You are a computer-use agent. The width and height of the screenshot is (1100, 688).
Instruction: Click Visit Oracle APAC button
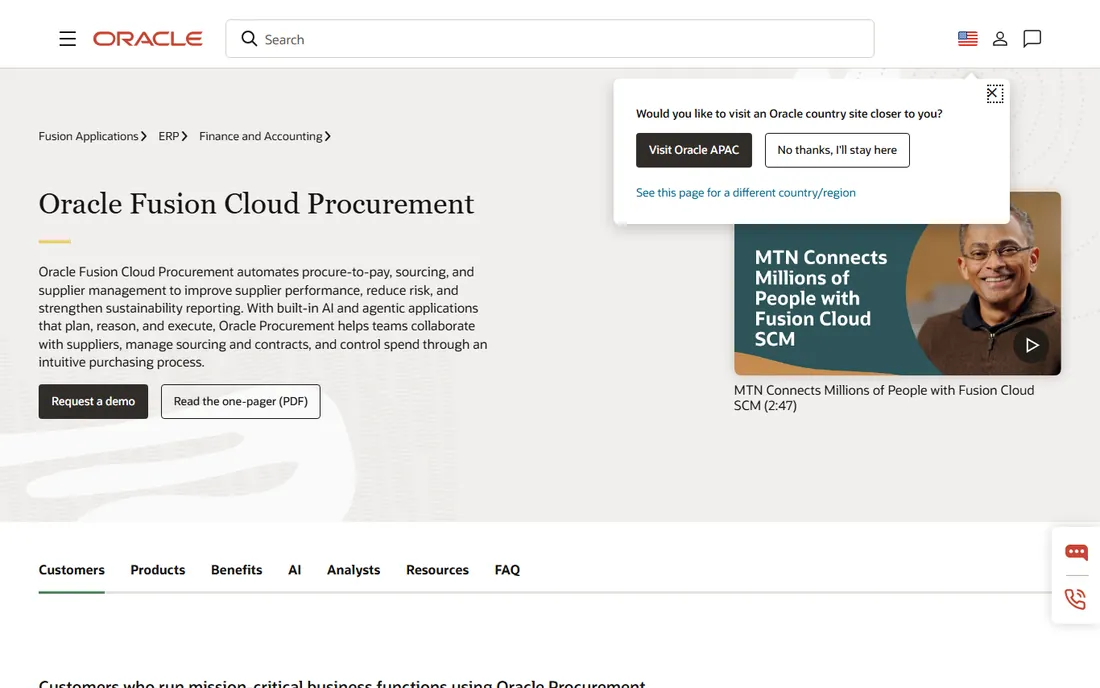pyautogui.click(x=694, y=150)
